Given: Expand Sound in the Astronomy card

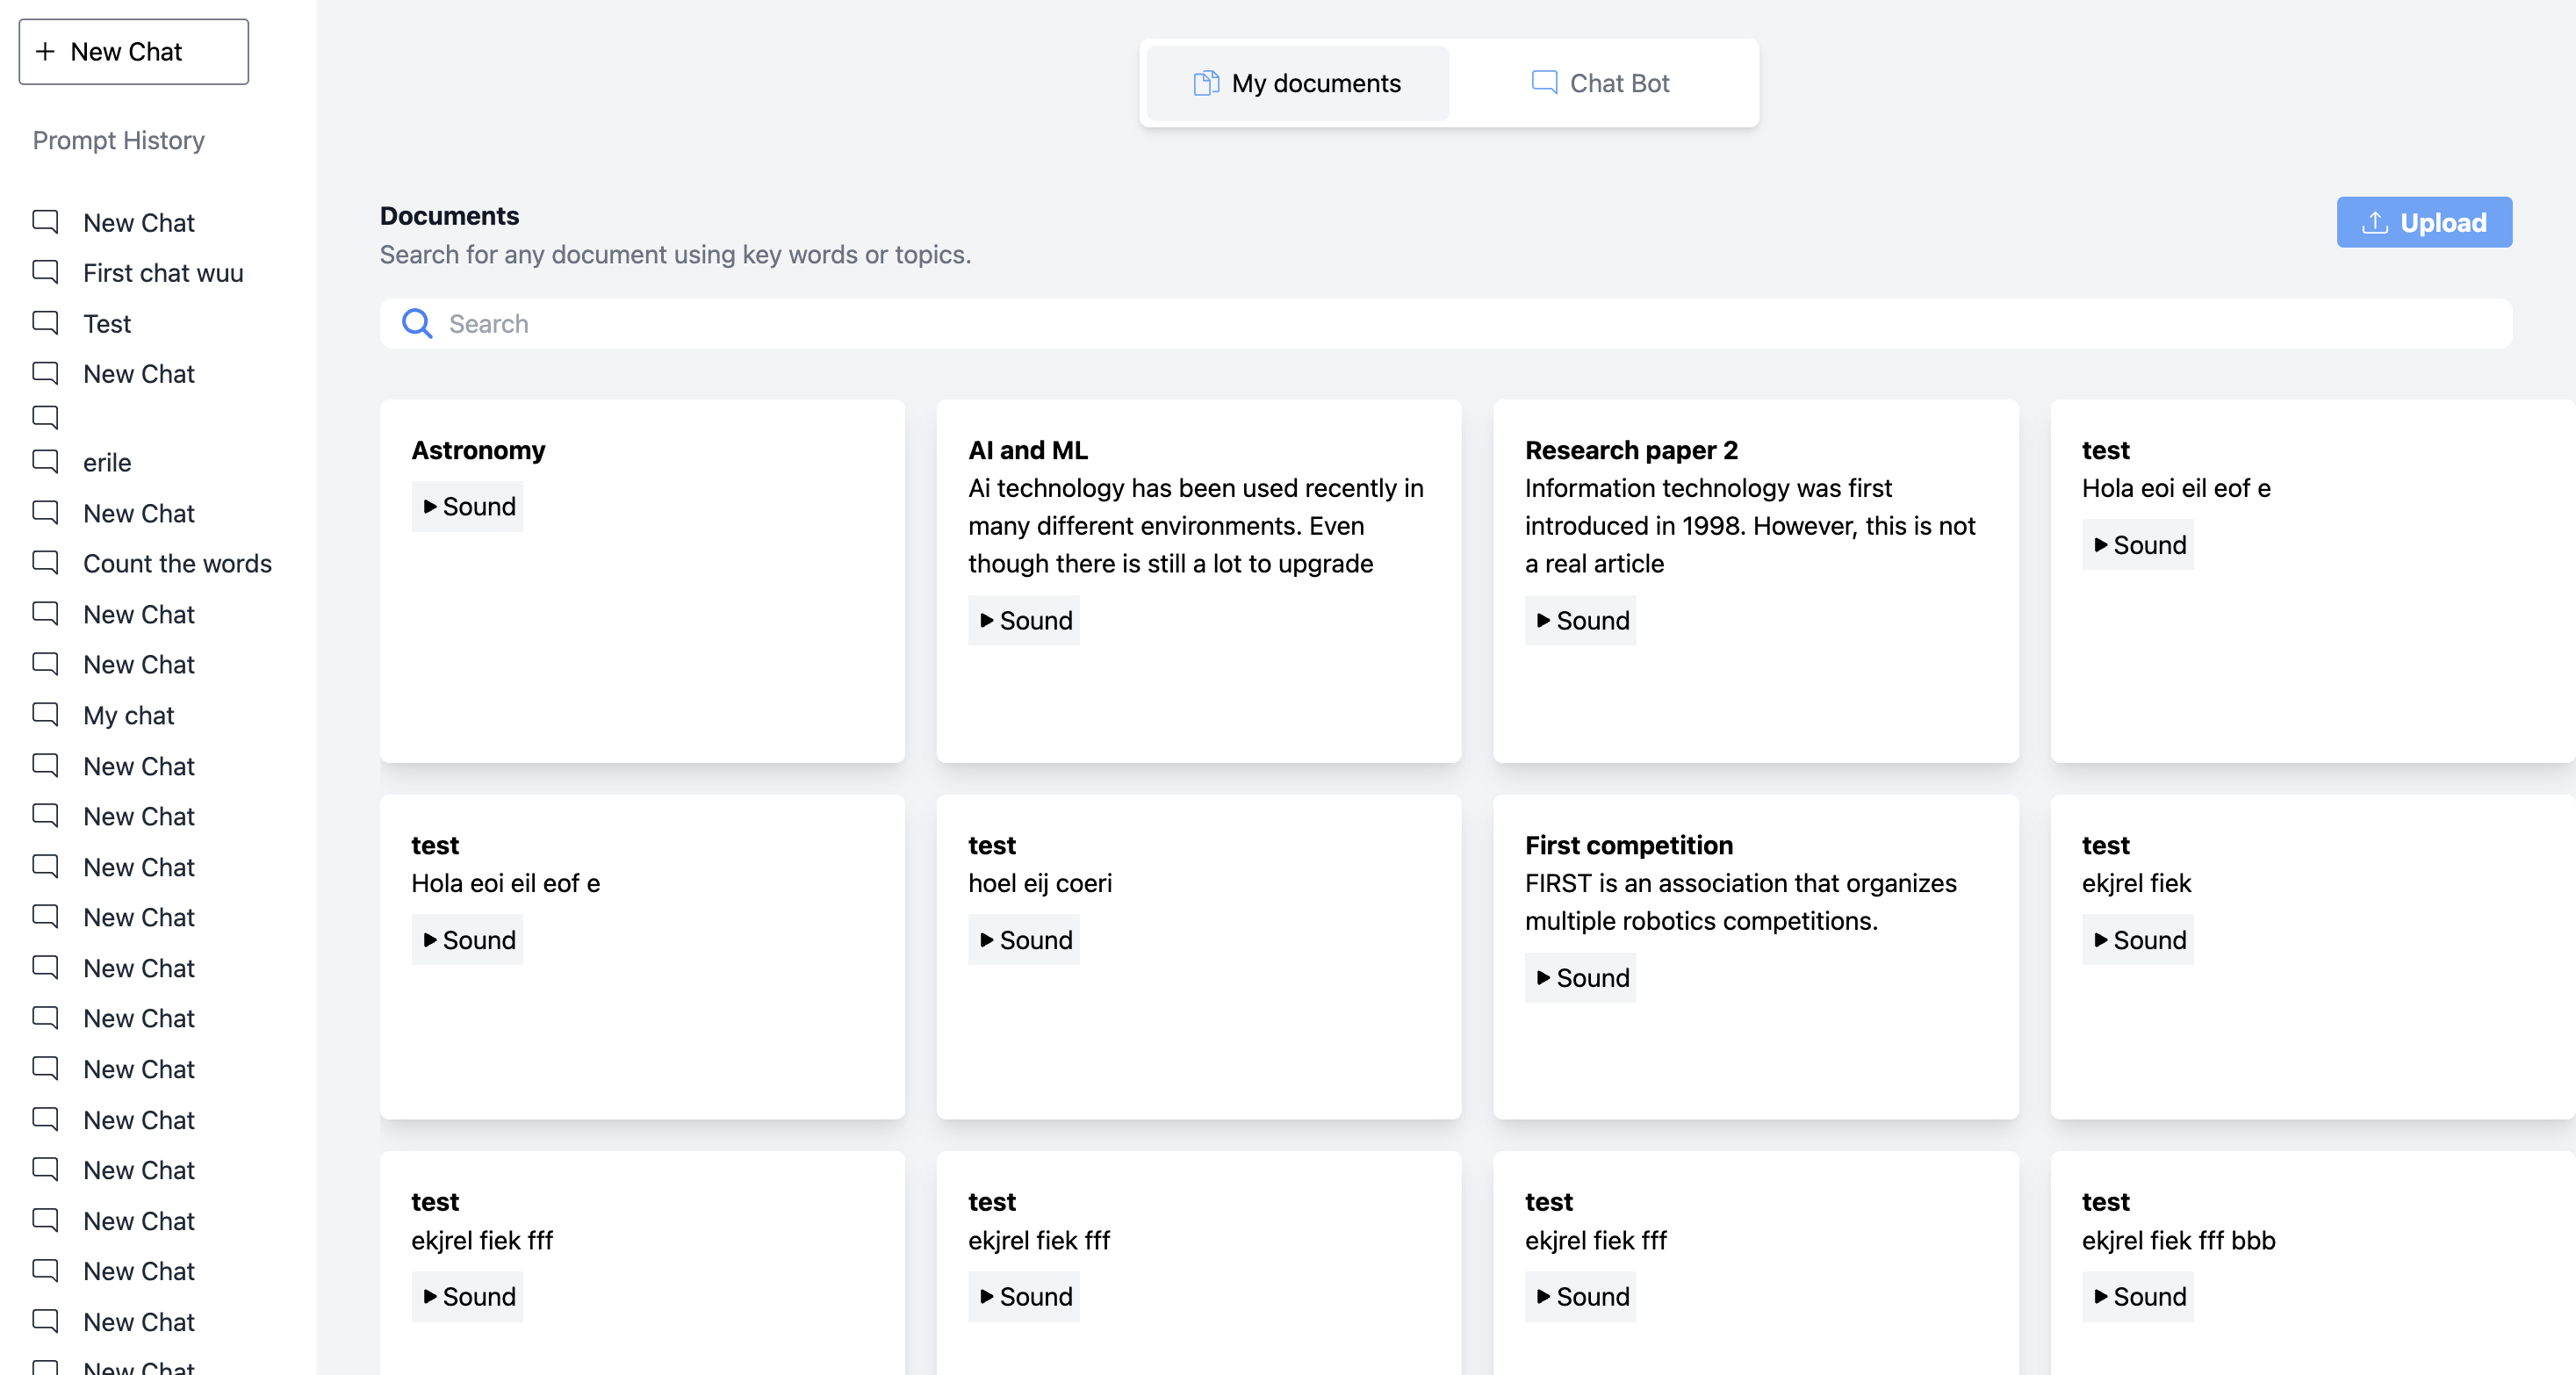Looking at the screenshot, I should pos(468,507).
